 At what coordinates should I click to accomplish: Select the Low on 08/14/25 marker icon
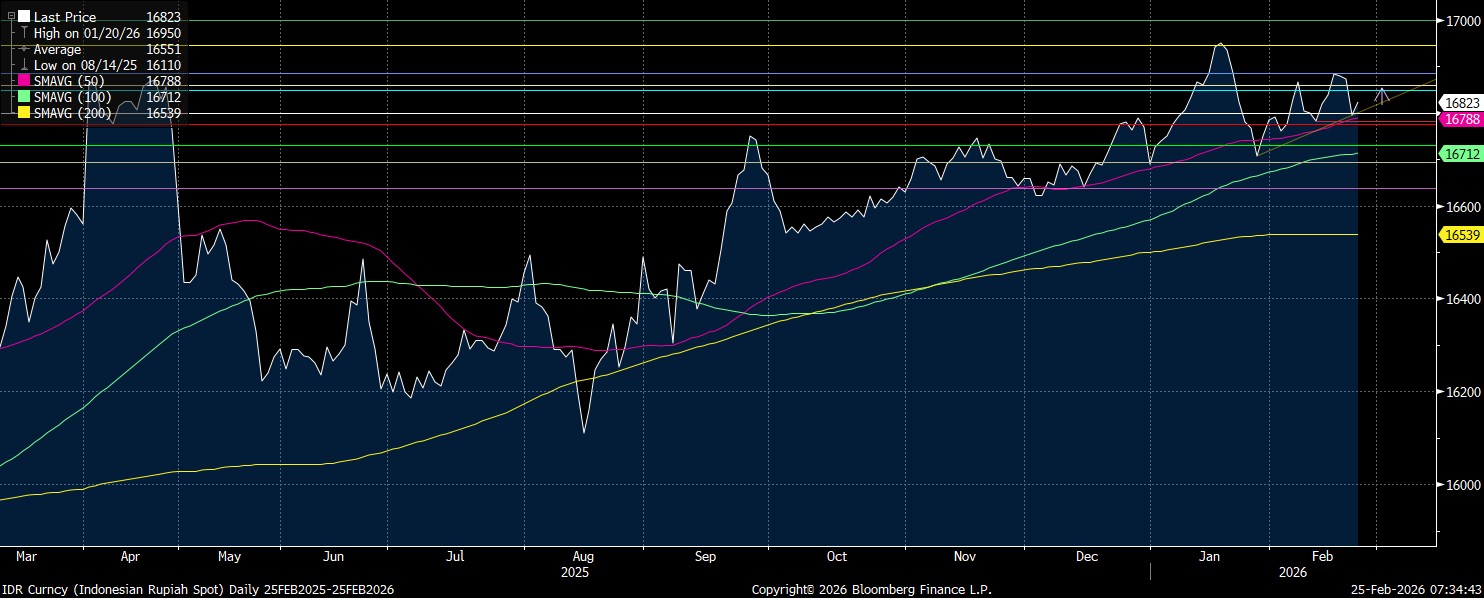tap(24, 65)
